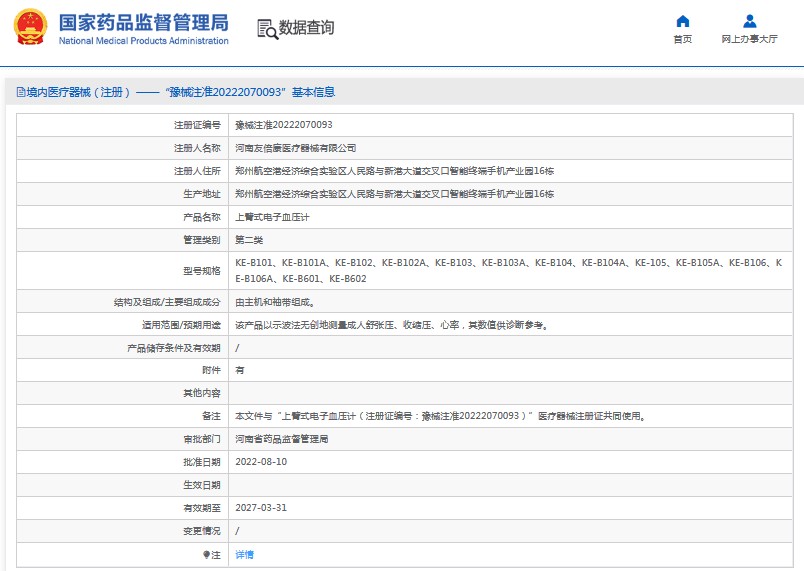The image size is (804, 571).
Task: Open 网上办事大厅 user icon
Action: pyautogui.click(x=750, y=21)
